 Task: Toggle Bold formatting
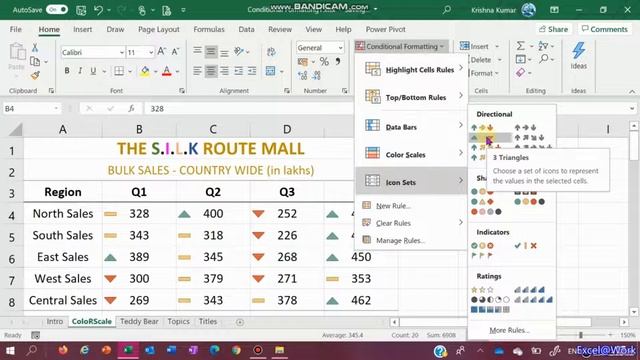tap(67, 71)
